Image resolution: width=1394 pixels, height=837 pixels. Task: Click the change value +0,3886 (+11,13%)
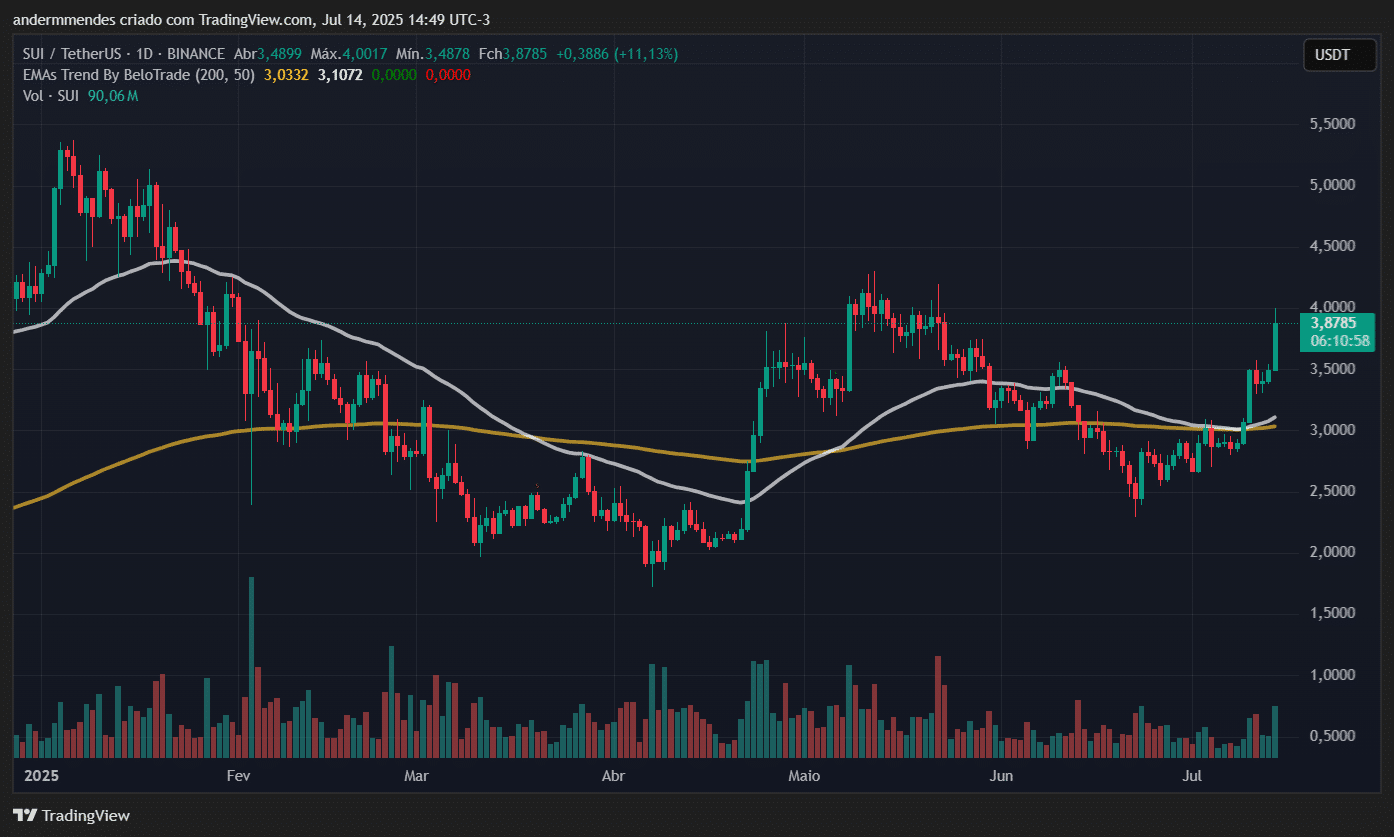[616, 54]
